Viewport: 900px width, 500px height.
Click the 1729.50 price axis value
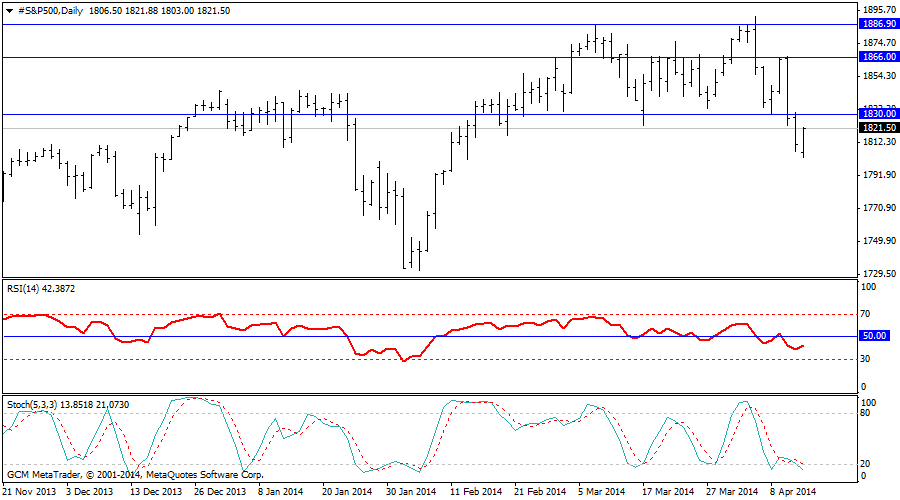click(x=879, y=274)
